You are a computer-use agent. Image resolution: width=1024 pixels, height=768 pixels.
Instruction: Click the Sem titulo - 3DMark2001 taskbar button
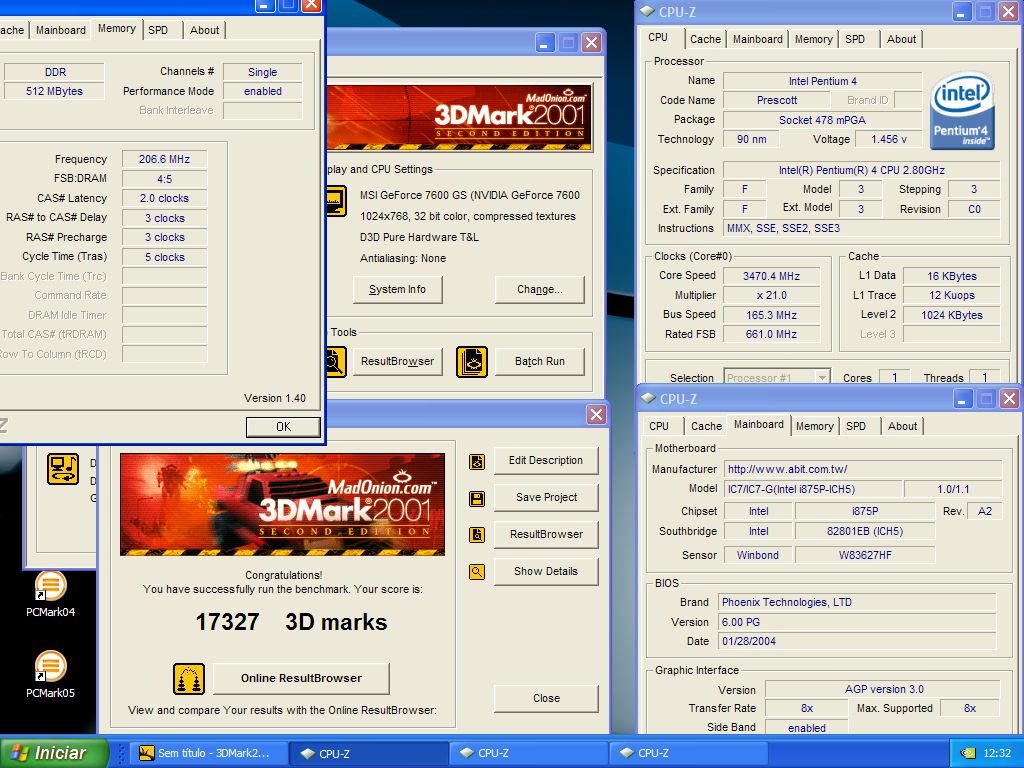coord(210,753)
